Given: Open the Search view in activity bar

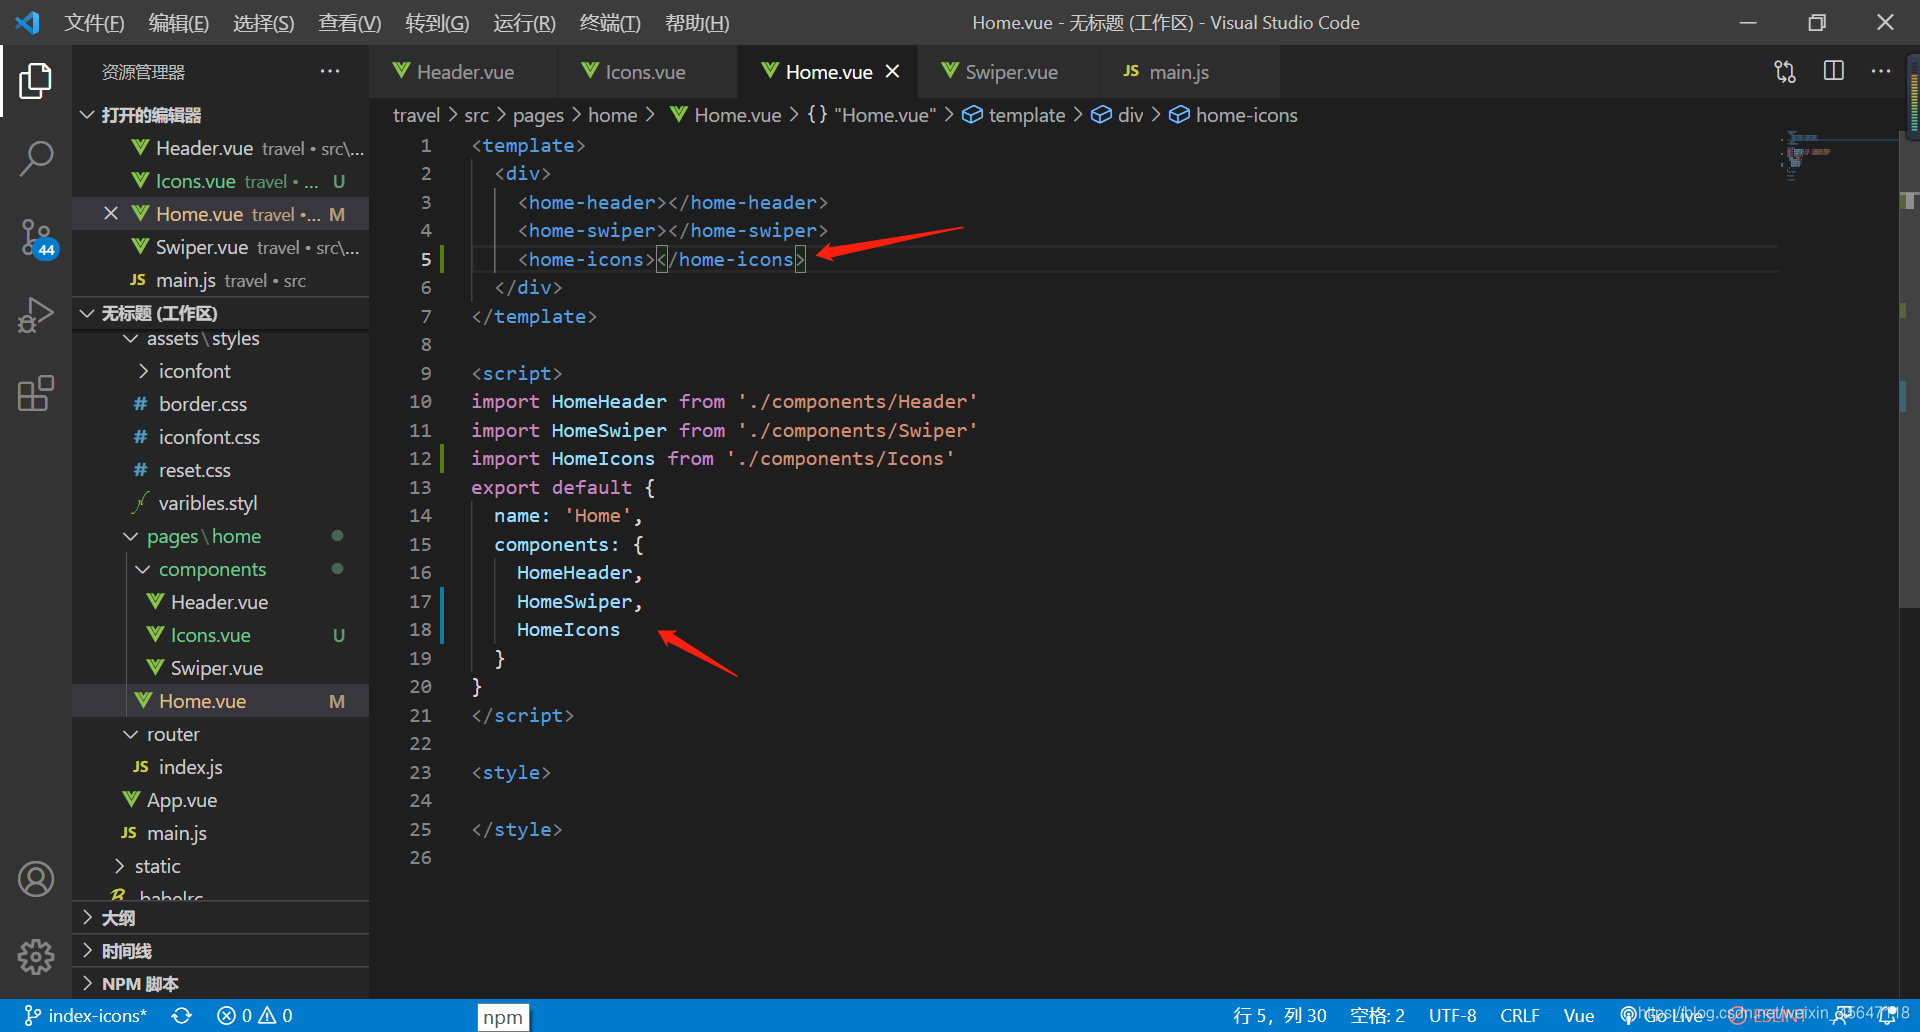Looking at the screenshot, I should coord(36,158).
